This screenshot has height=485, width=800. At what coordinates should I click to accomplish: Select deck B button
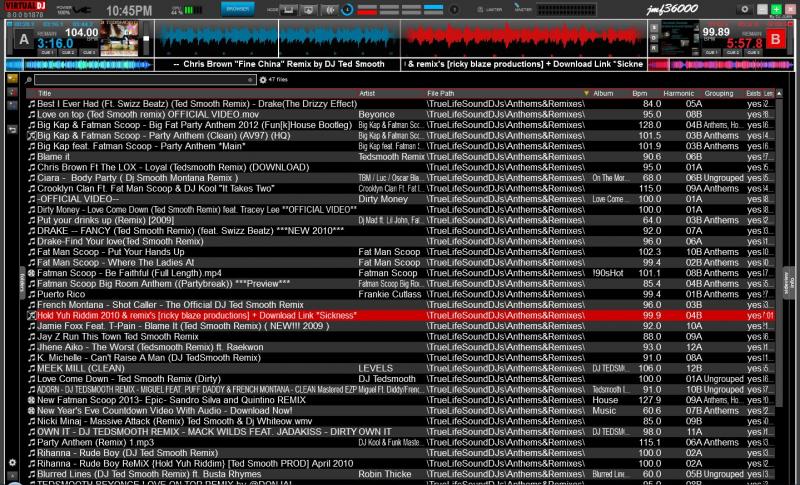(x=776, y=39)
